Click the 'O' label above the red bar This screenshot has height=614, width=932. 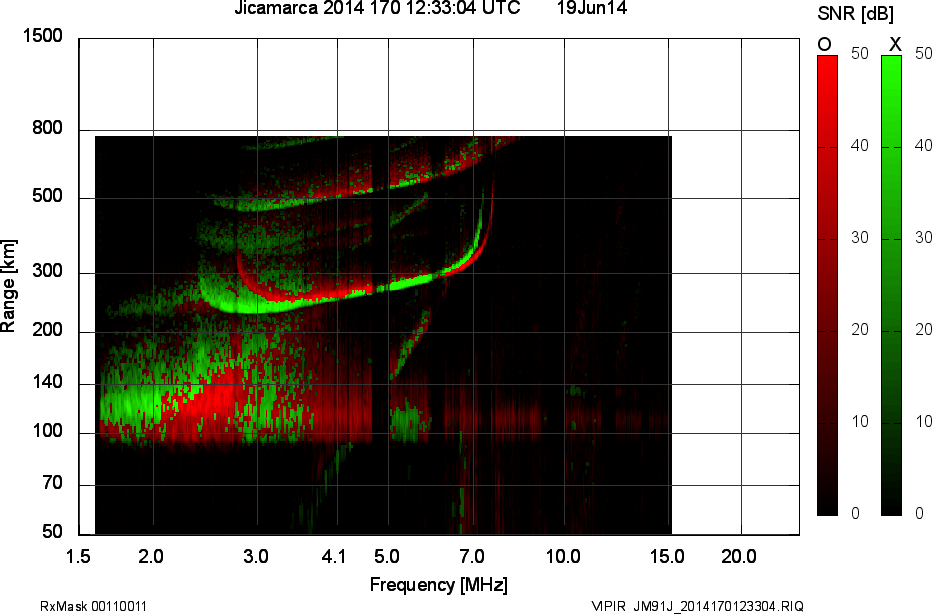point(824,45)
